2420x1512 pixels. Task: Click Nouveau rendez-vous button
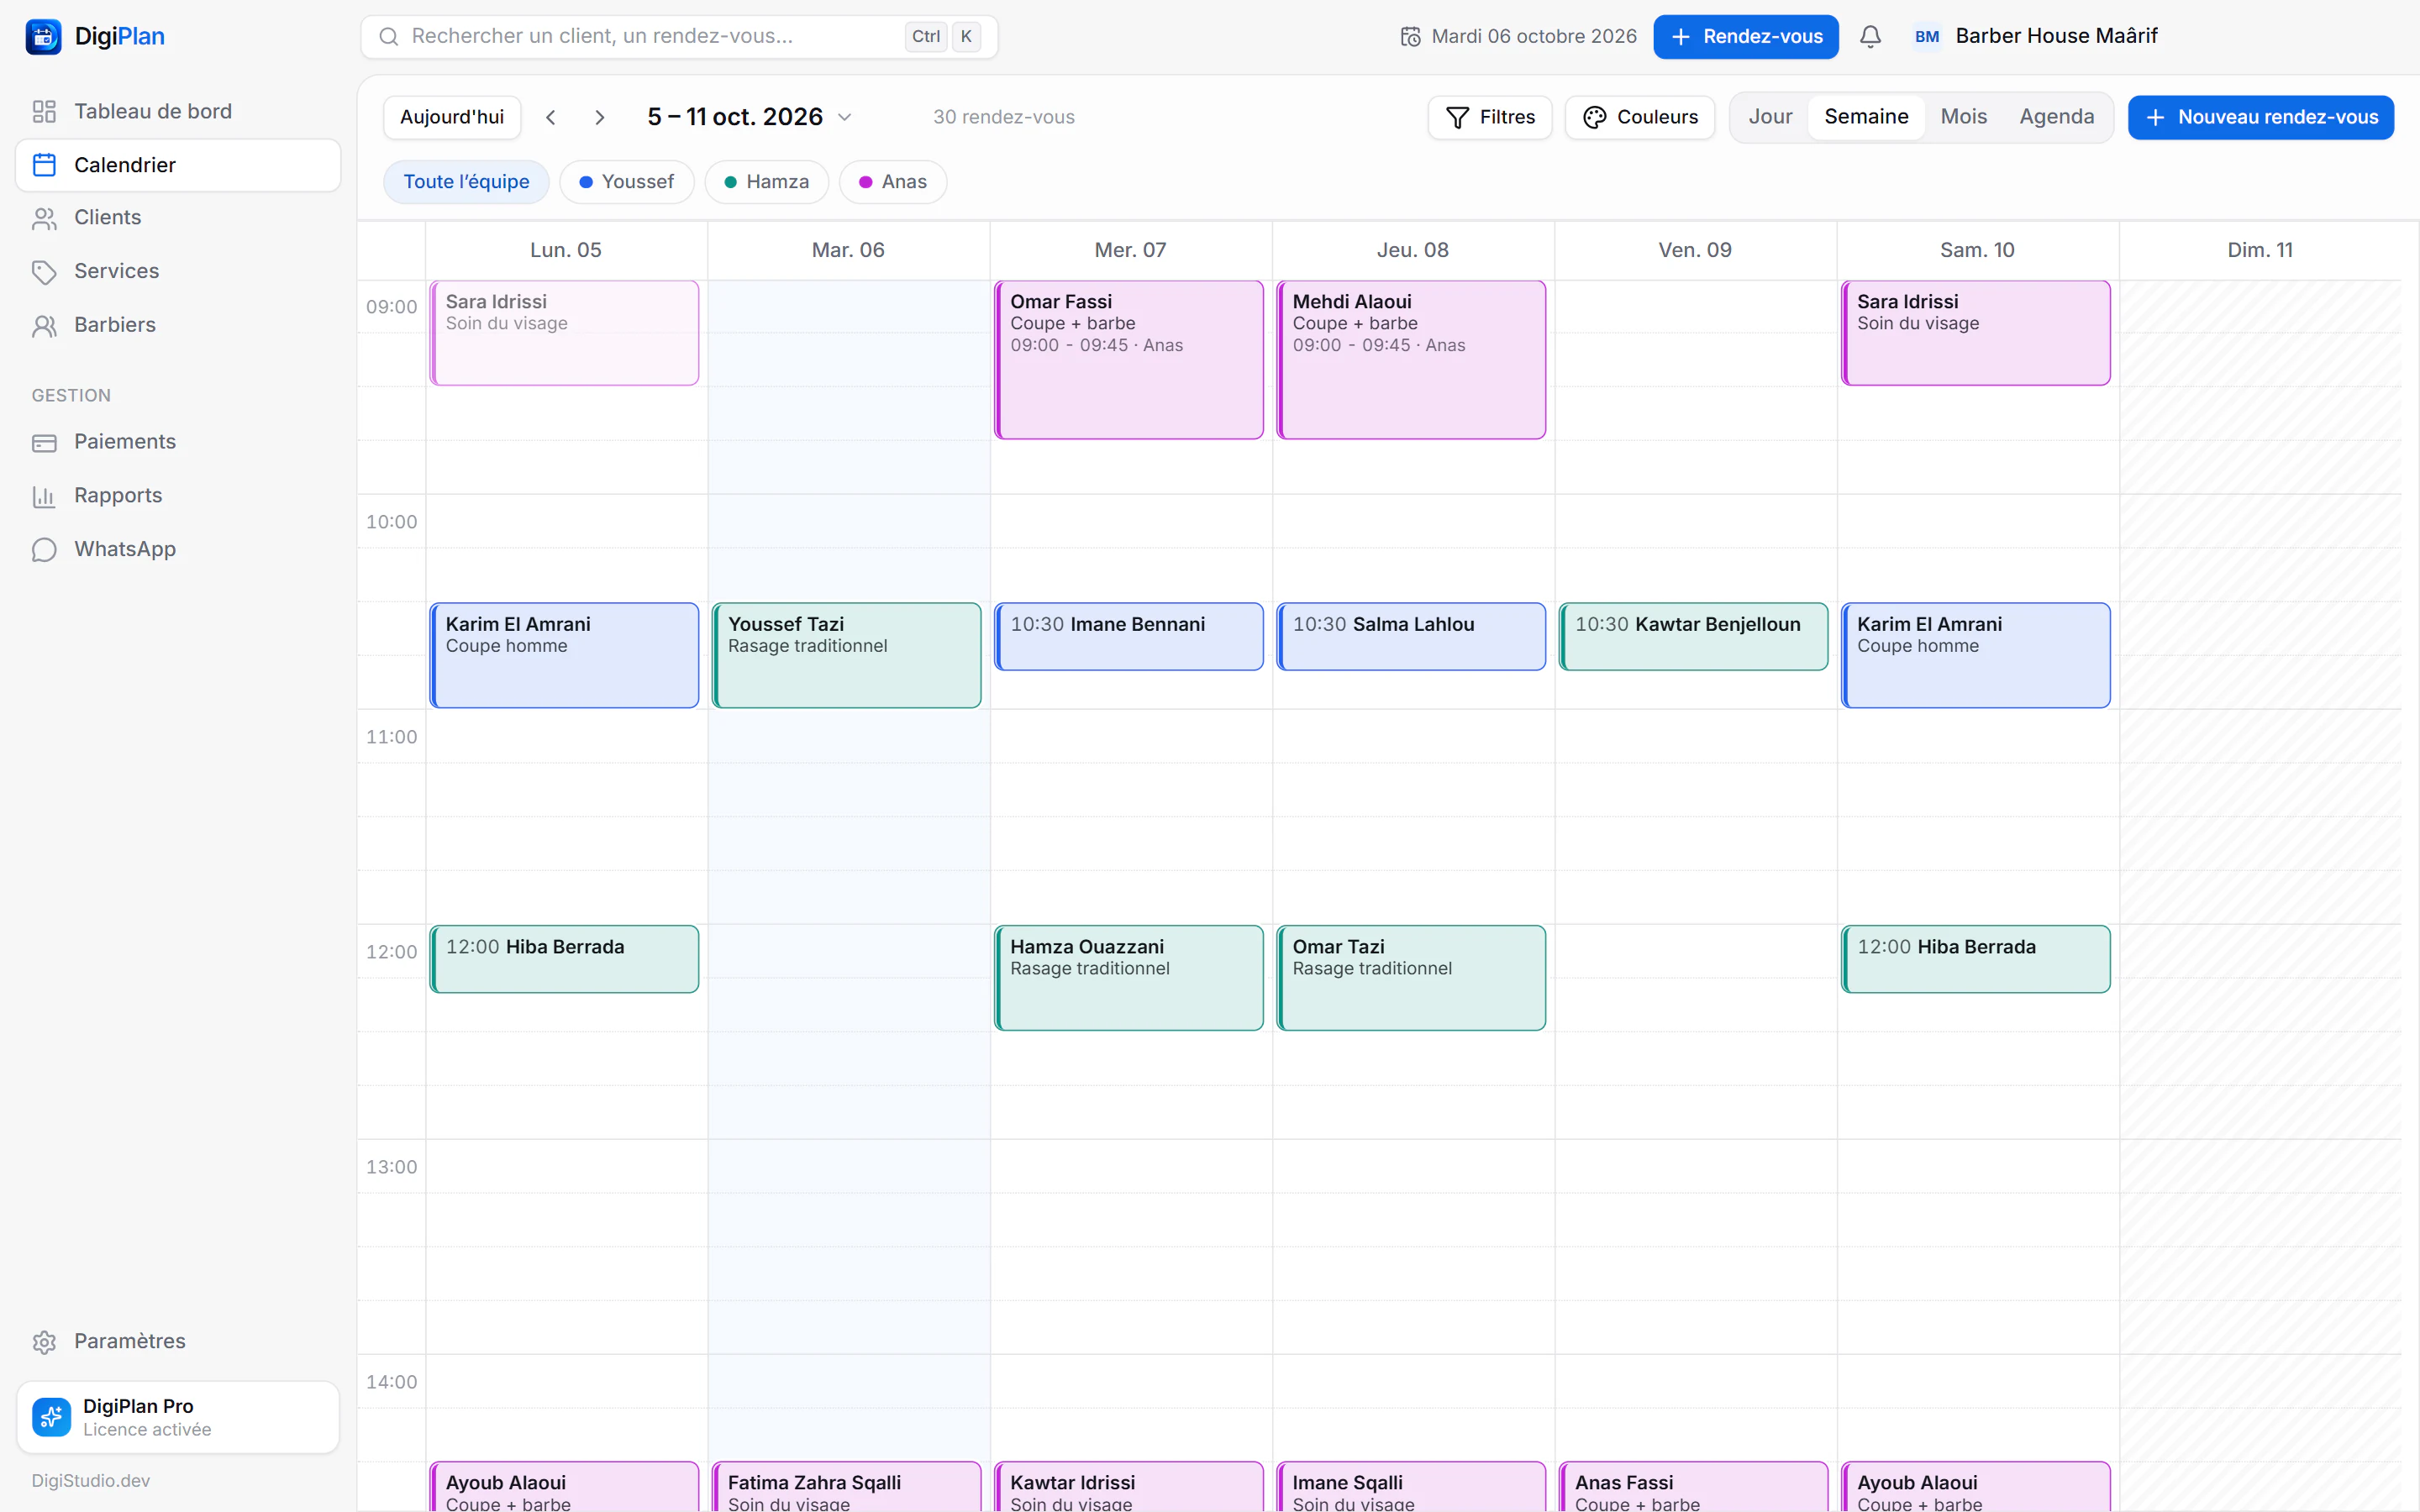tap(2260, 117)
